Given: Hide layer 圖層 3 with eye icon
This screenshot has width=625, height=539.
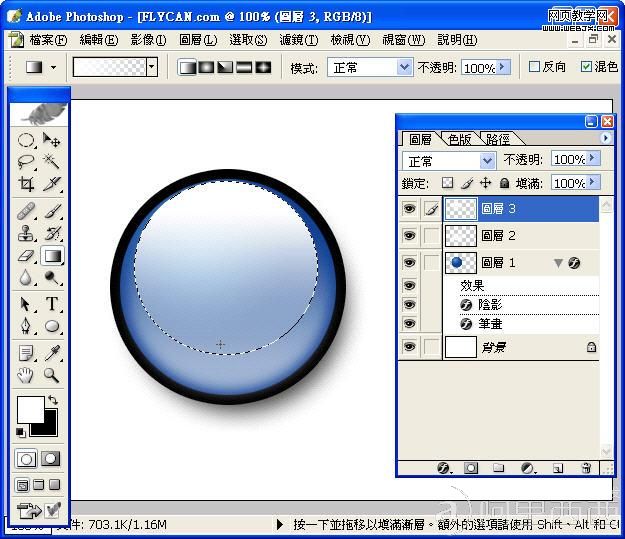Looking at the screenshot, I should point(409,209).
